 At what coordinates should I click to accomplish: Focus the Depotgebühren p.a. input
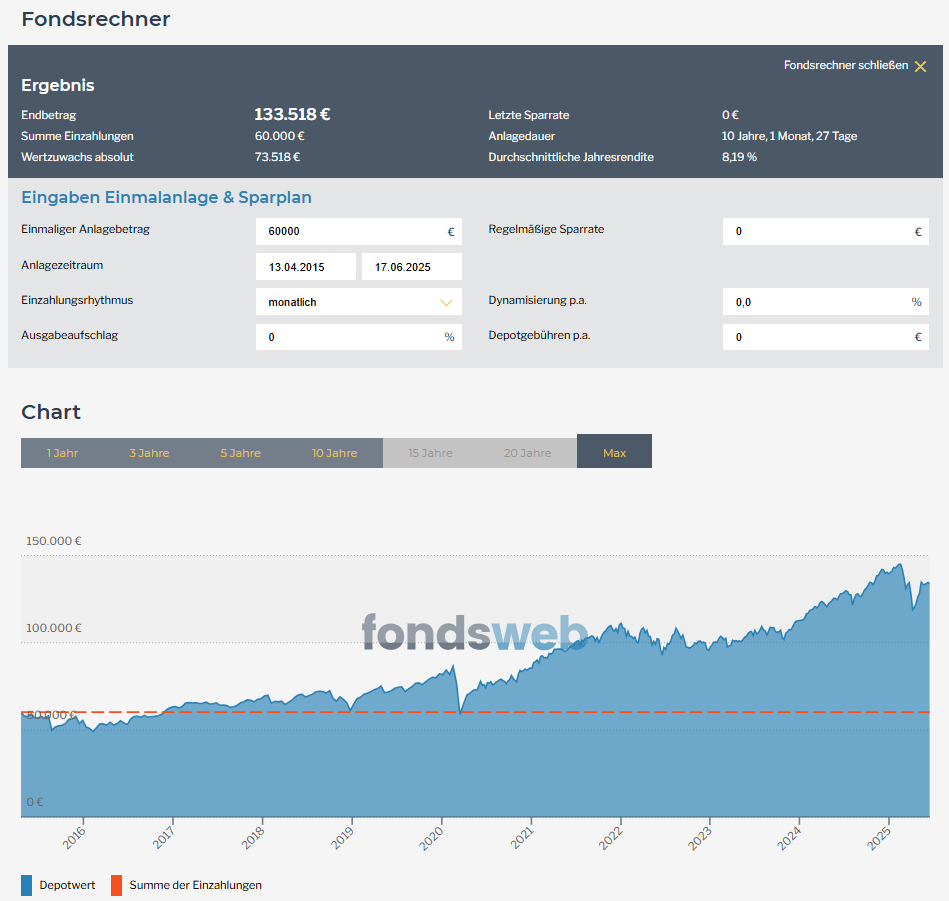click(x=817, y=337)
